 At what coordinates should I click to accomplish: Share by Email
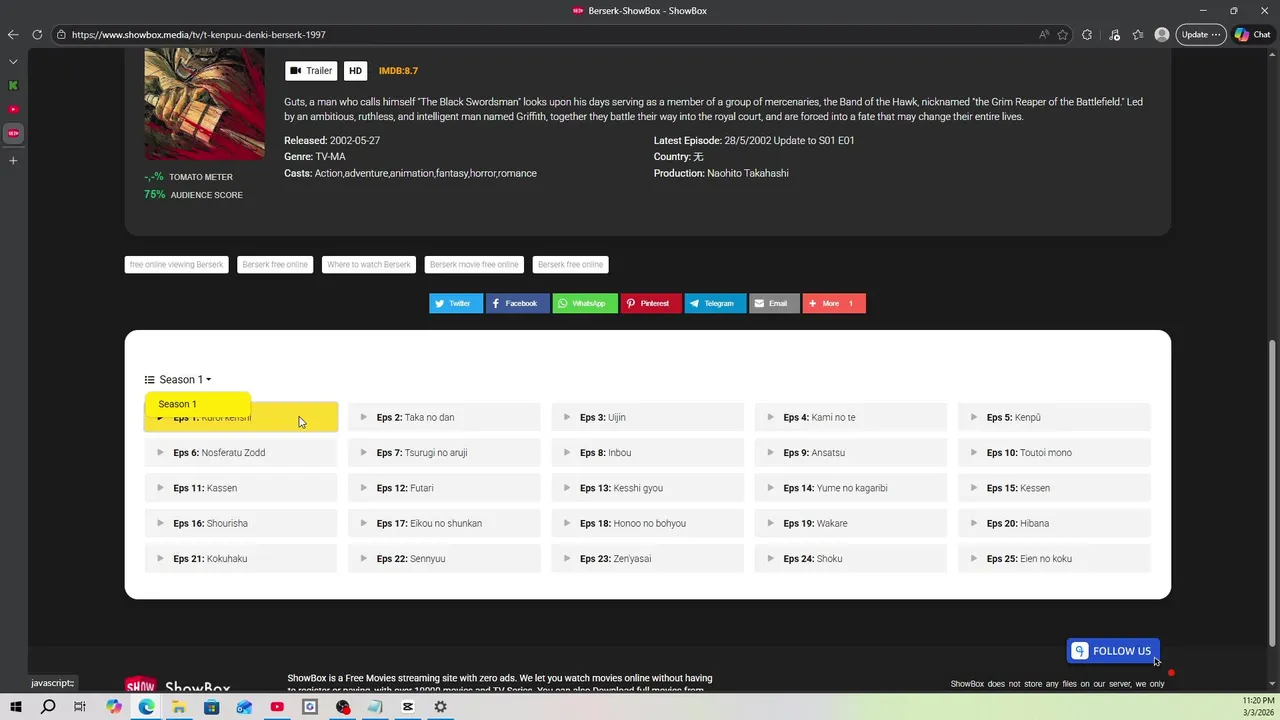point(774,303)
